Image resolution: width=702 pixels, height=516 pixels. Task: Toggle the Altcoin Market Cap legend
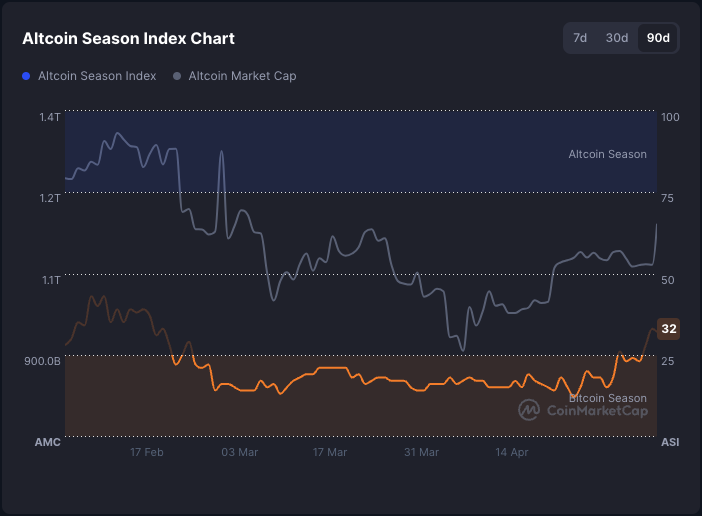(x=242, y=75)
